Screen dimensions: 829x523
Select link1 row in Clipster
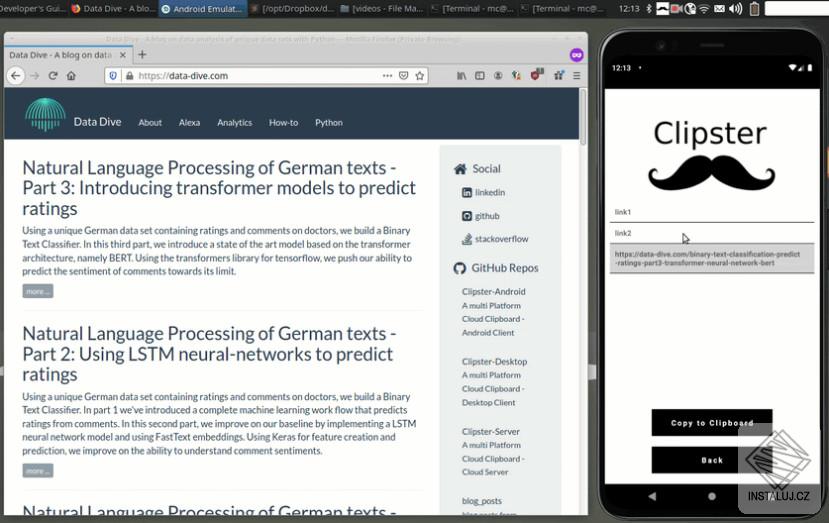712,213
